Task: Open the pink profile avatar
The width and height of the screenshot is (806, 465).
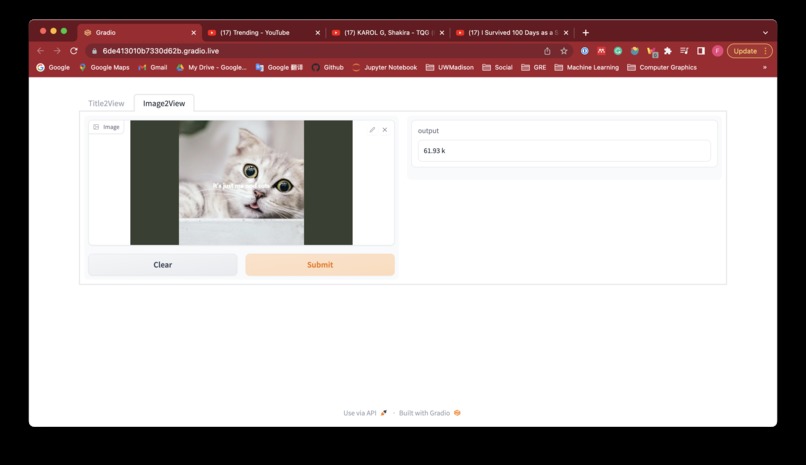Action: click(718, 51)
